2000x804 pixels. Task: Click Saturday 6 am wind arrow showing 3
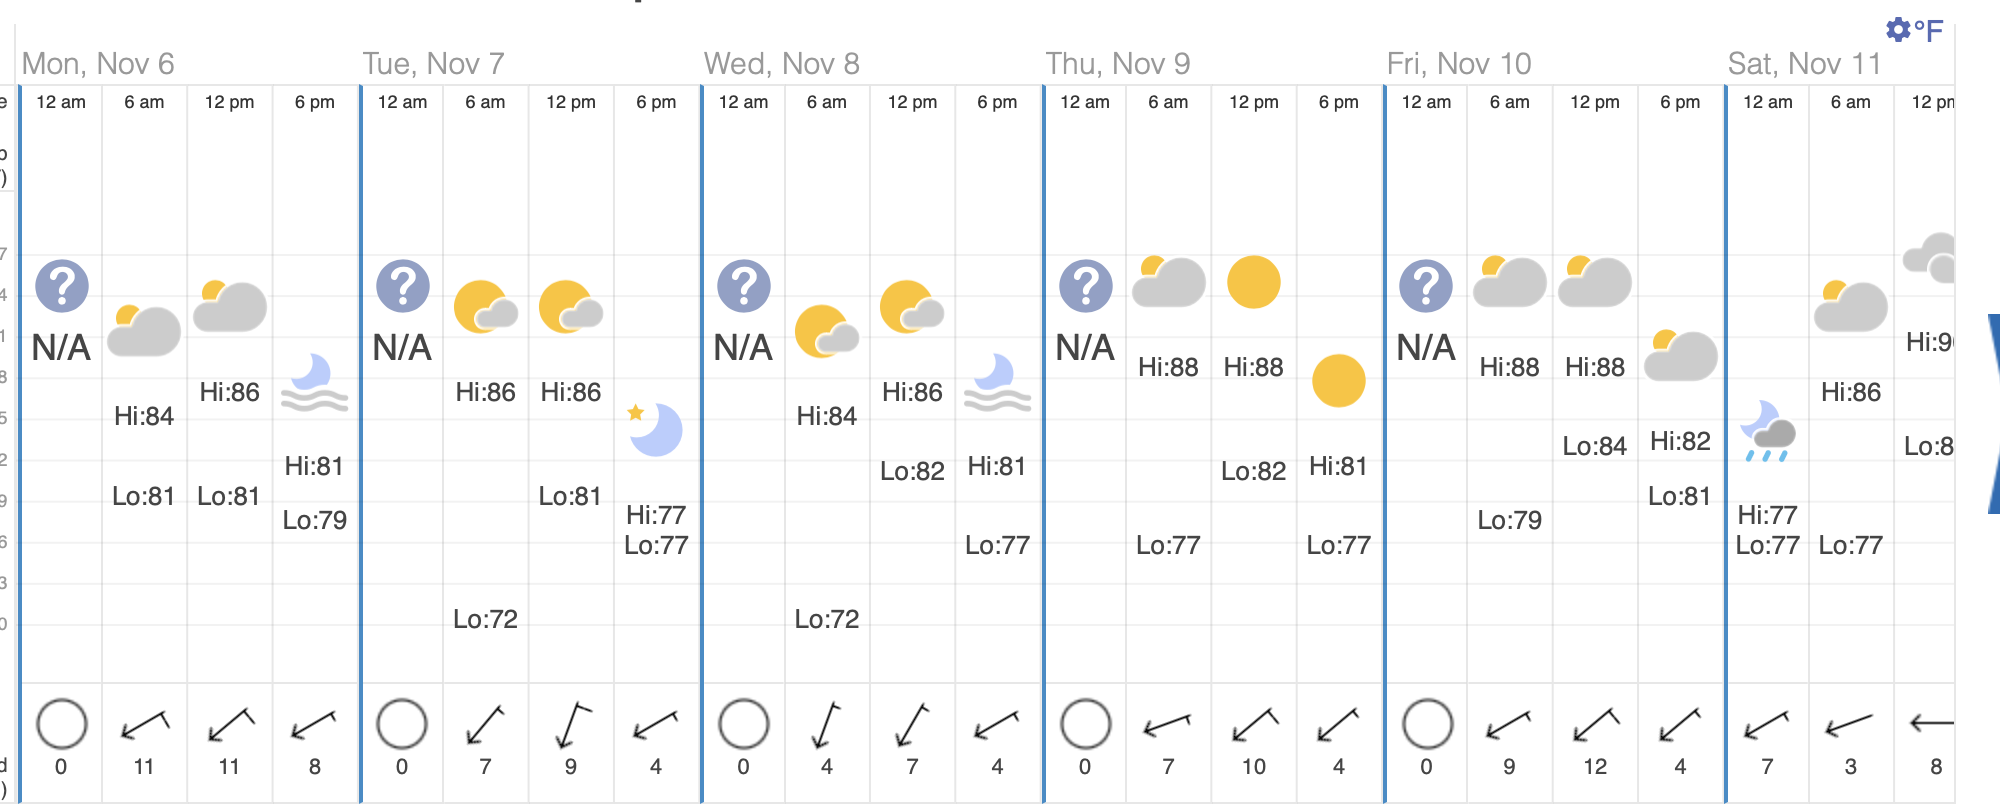point(1850,724)
